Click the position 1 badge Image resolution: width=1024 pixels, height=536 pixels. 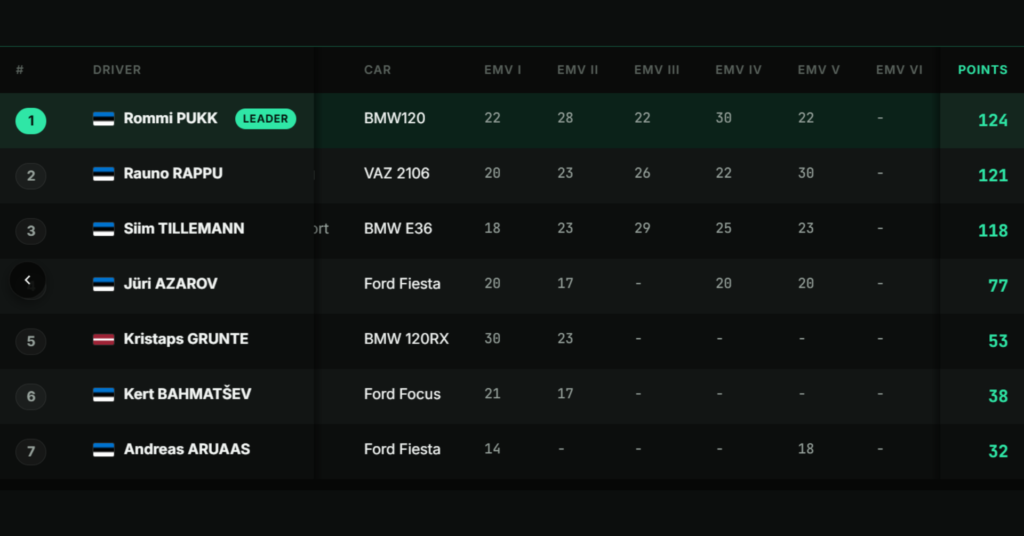click(x=31, y=121)
